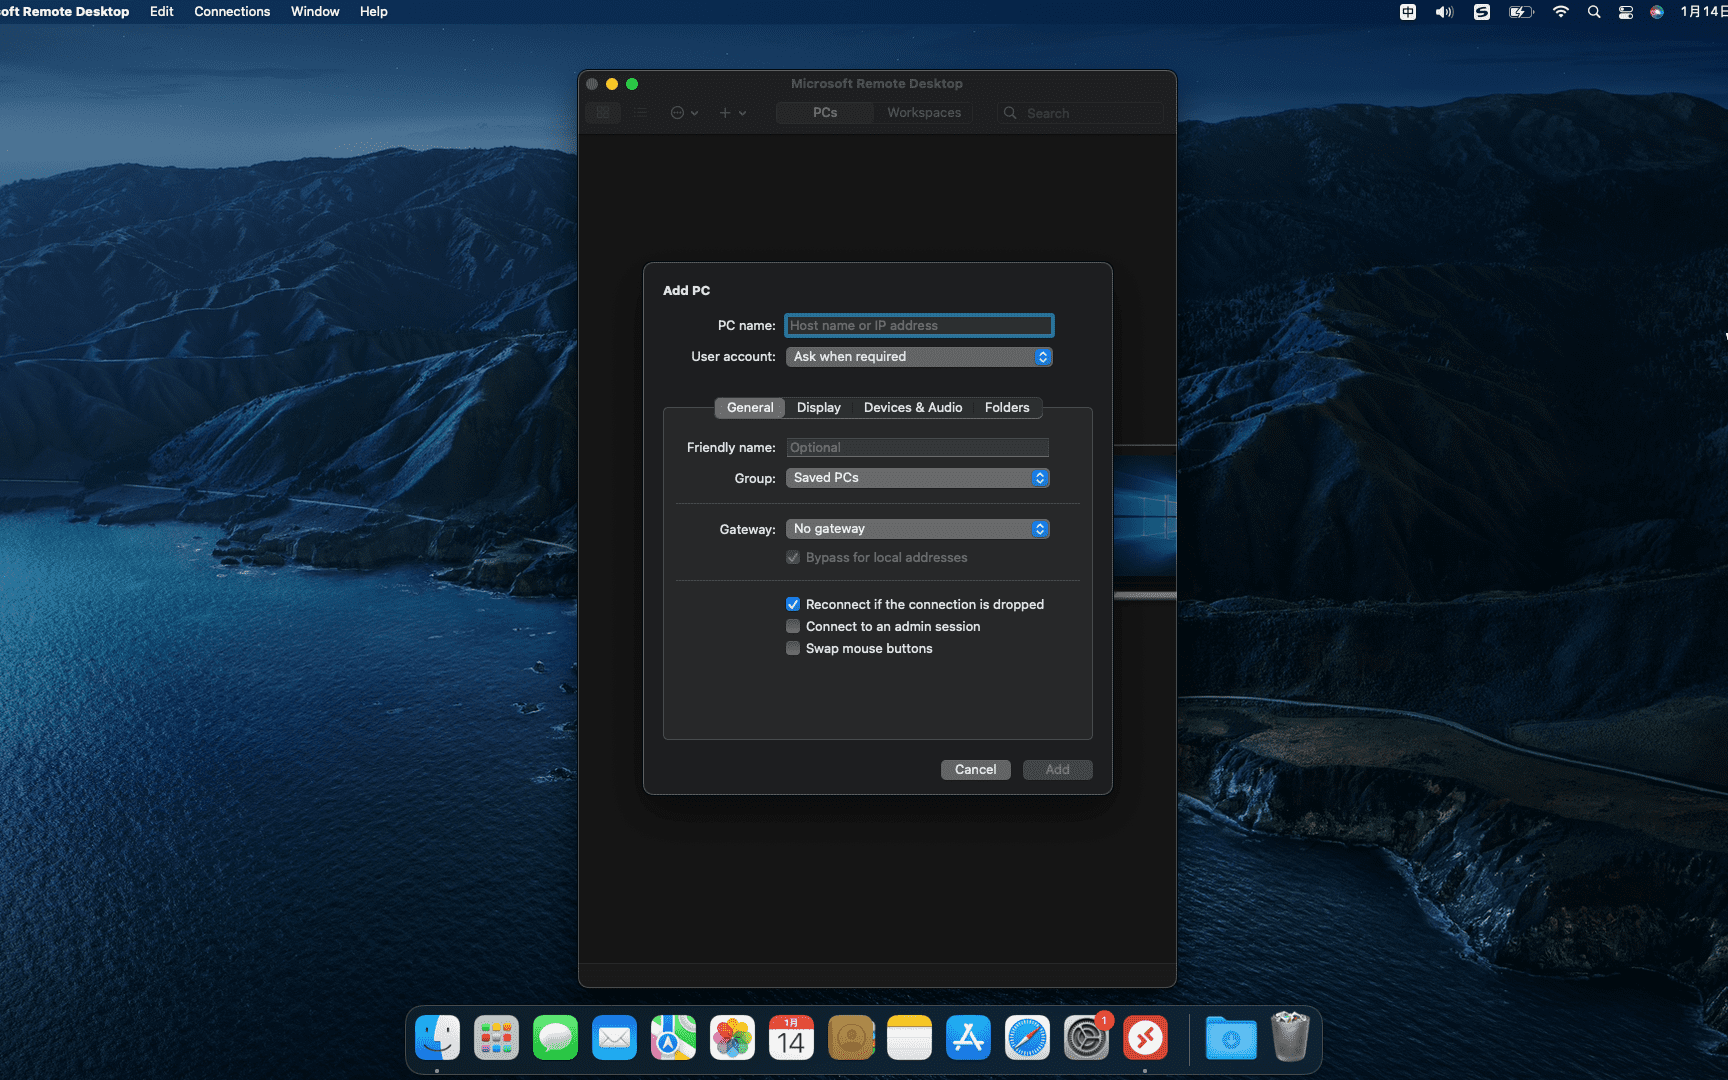The image size is (1728, 1080).
Task: Switch to the Display tab
Action: pos(818,408)
